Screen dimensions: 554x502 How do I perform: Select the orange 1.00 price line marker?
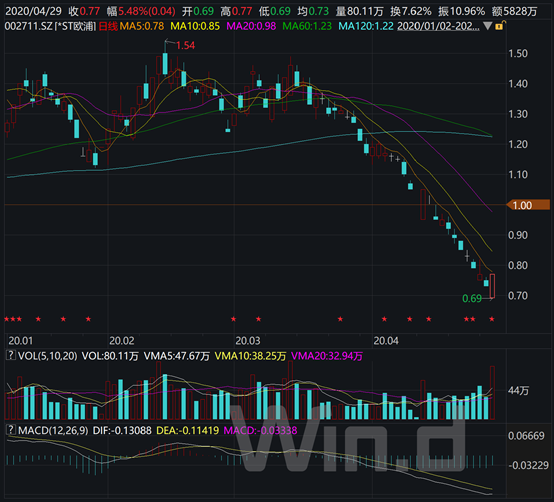pos(528,205)
